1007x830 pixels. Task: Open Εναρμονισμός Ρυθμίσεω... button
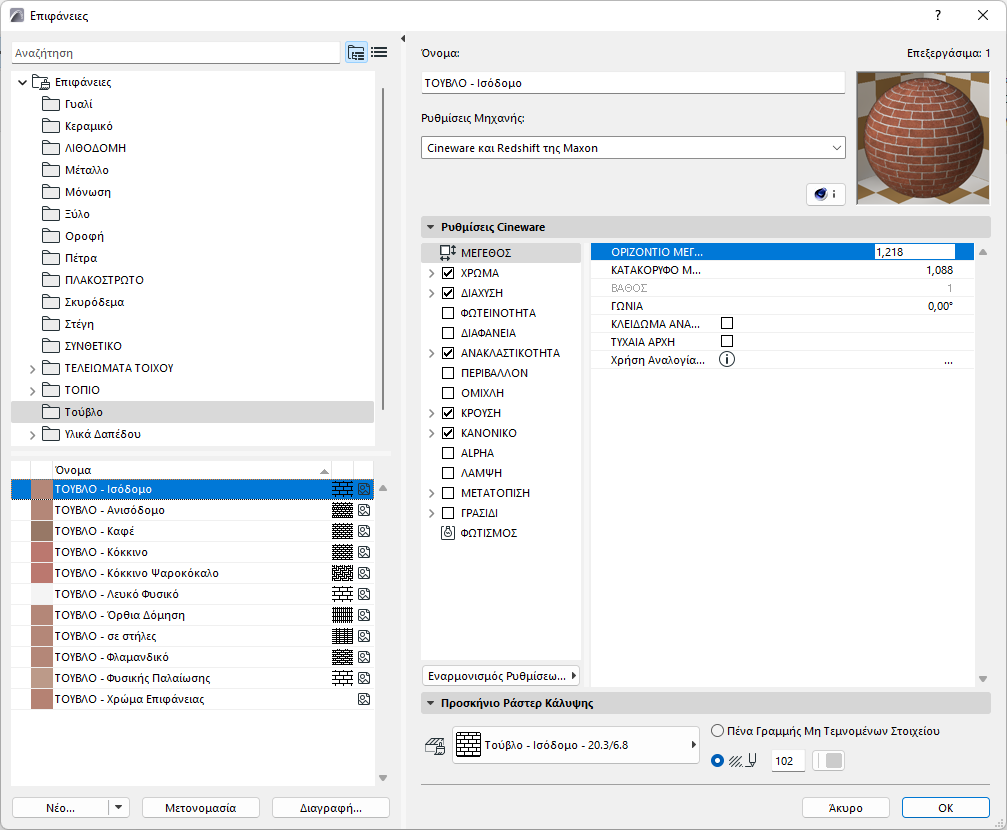[501, 676]
